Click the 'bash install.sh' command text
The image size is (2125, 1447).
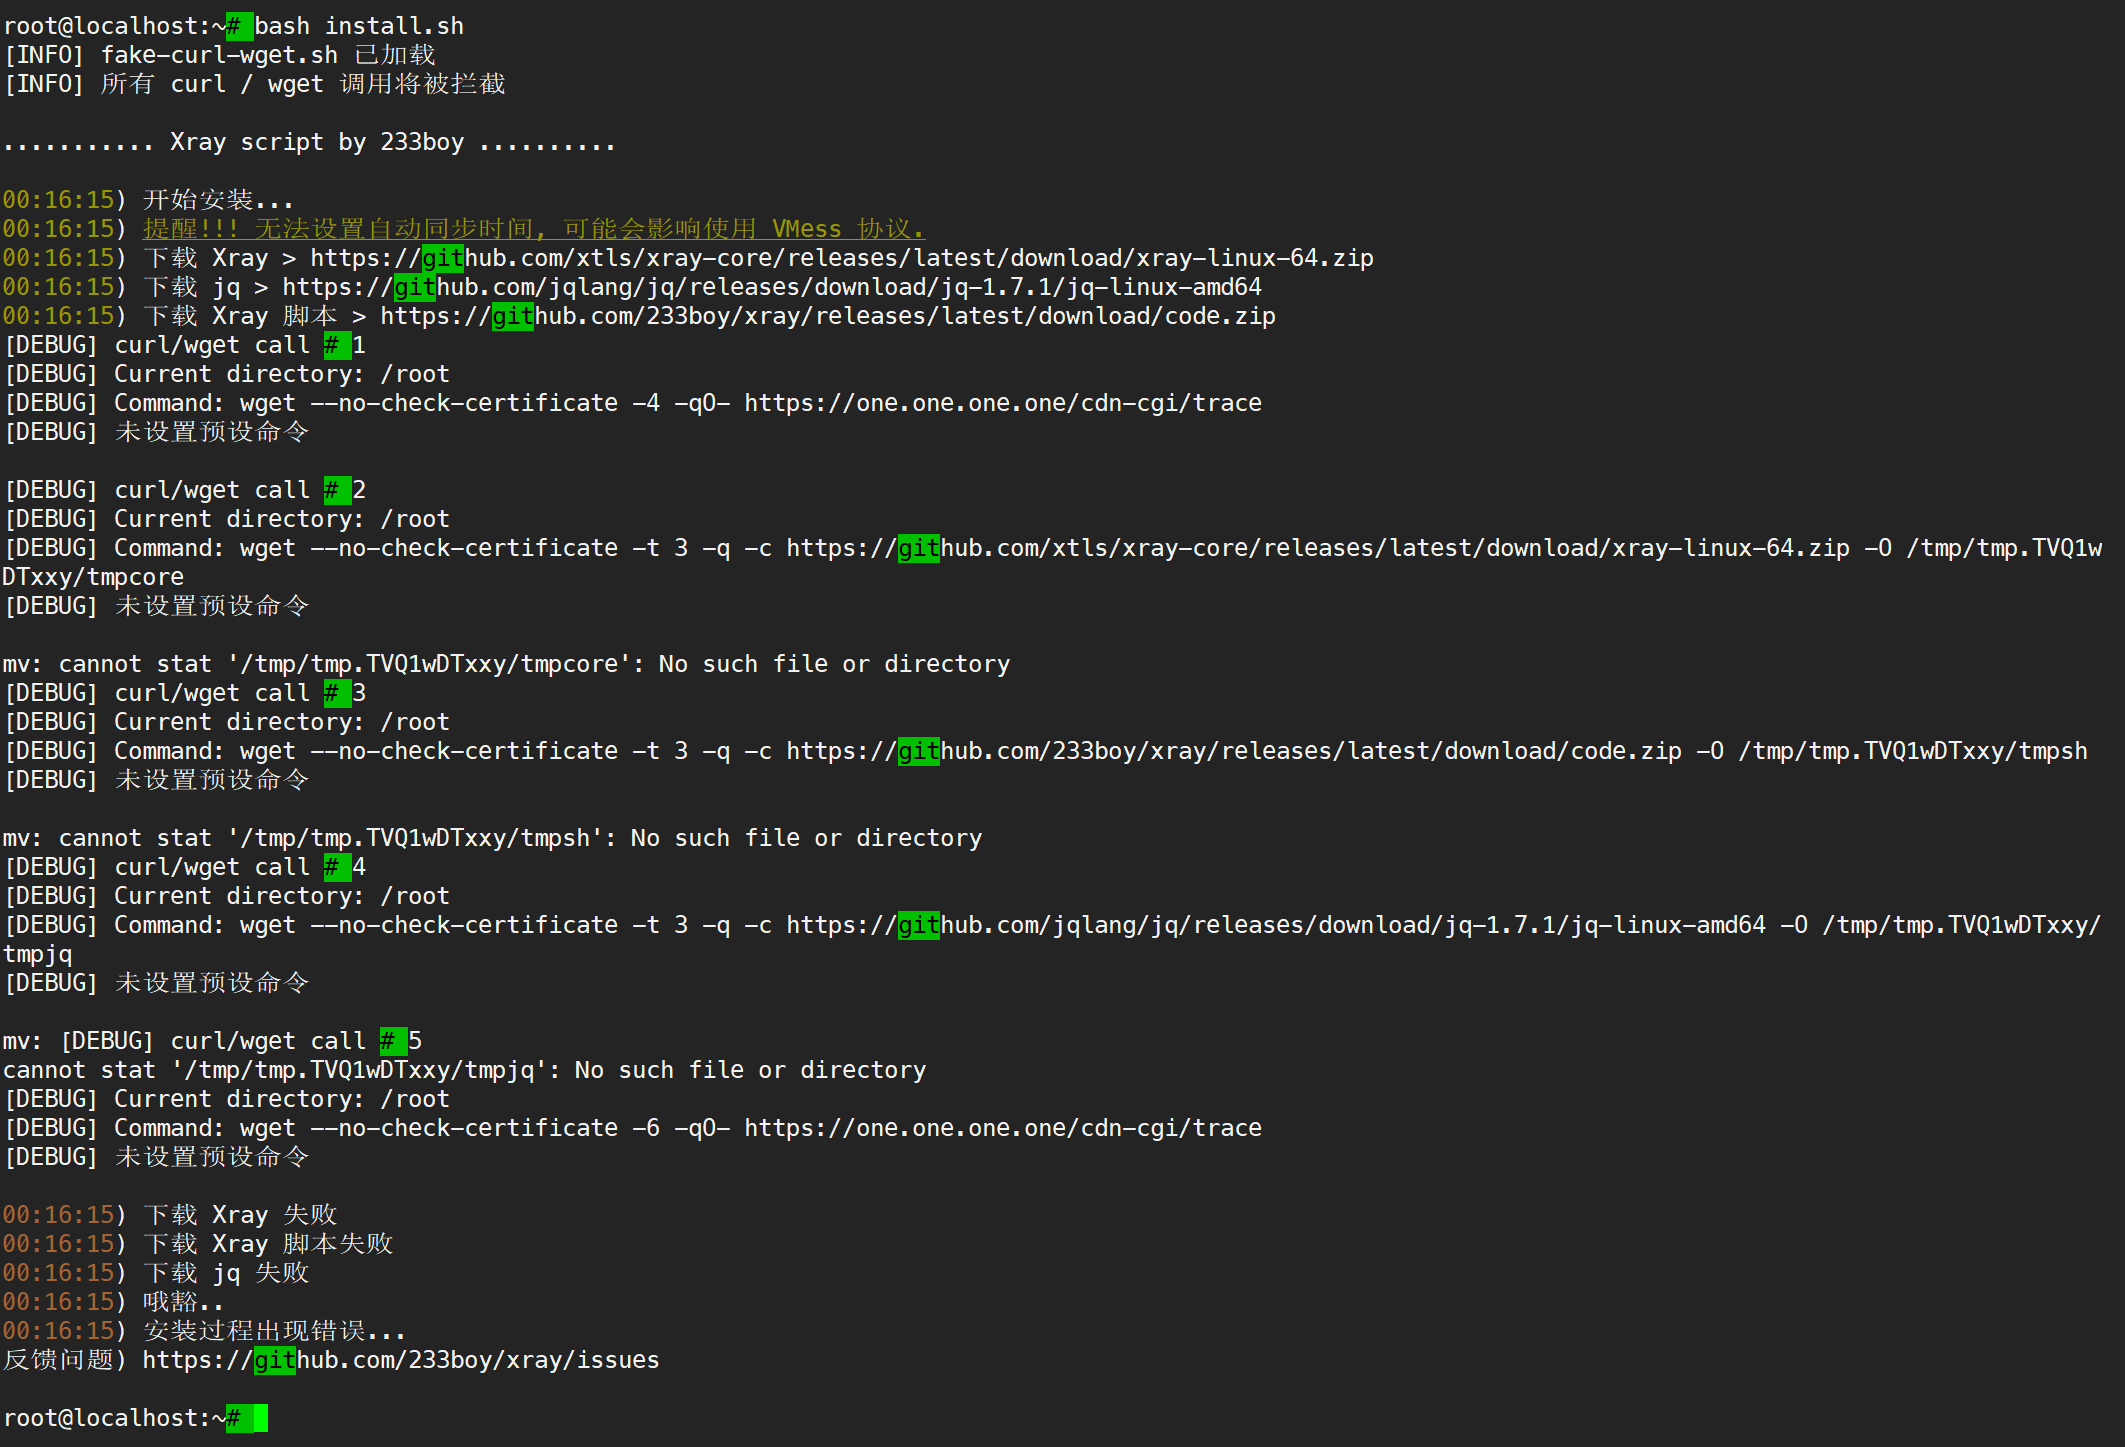(x=359, y=26)
